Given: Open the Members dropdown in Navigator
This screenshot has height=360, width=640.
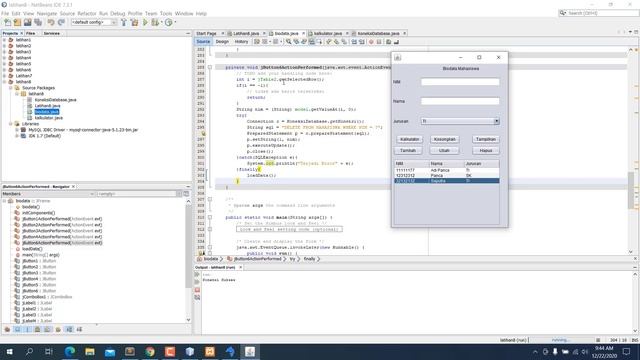Looking at the screenshot, I should [x=48, y=194].
